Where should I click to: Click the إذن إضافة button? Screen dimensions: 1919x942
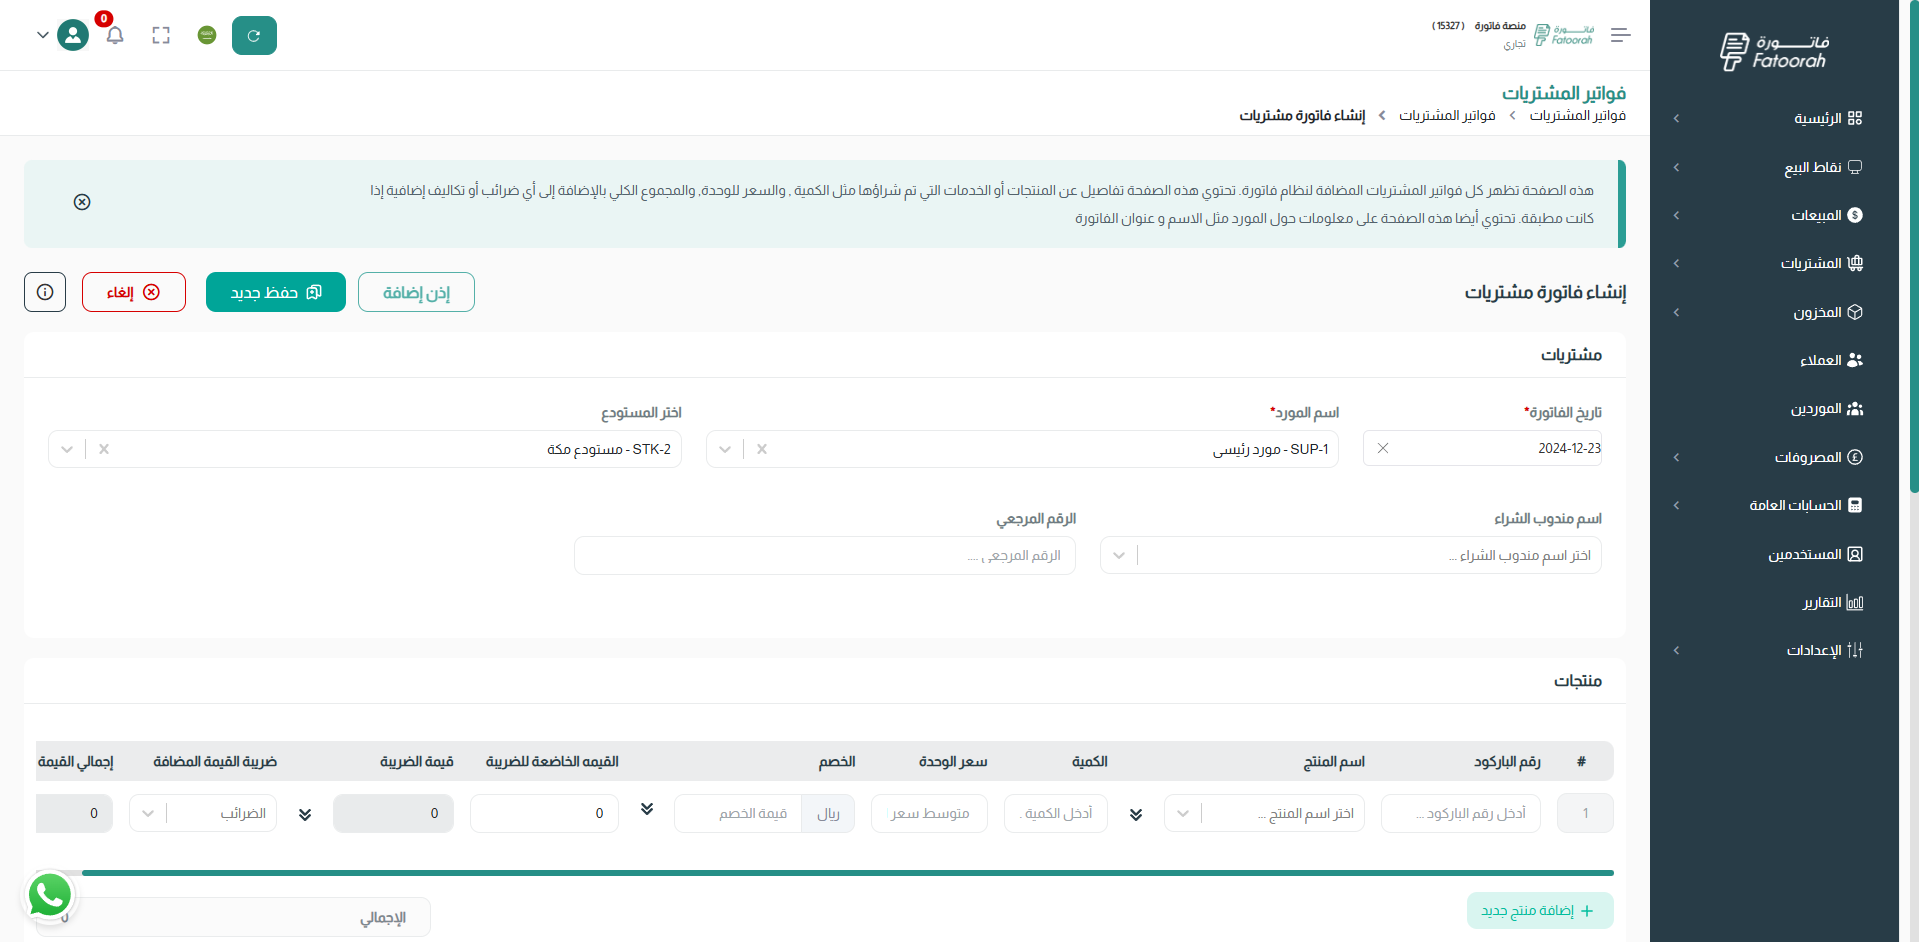416,292
